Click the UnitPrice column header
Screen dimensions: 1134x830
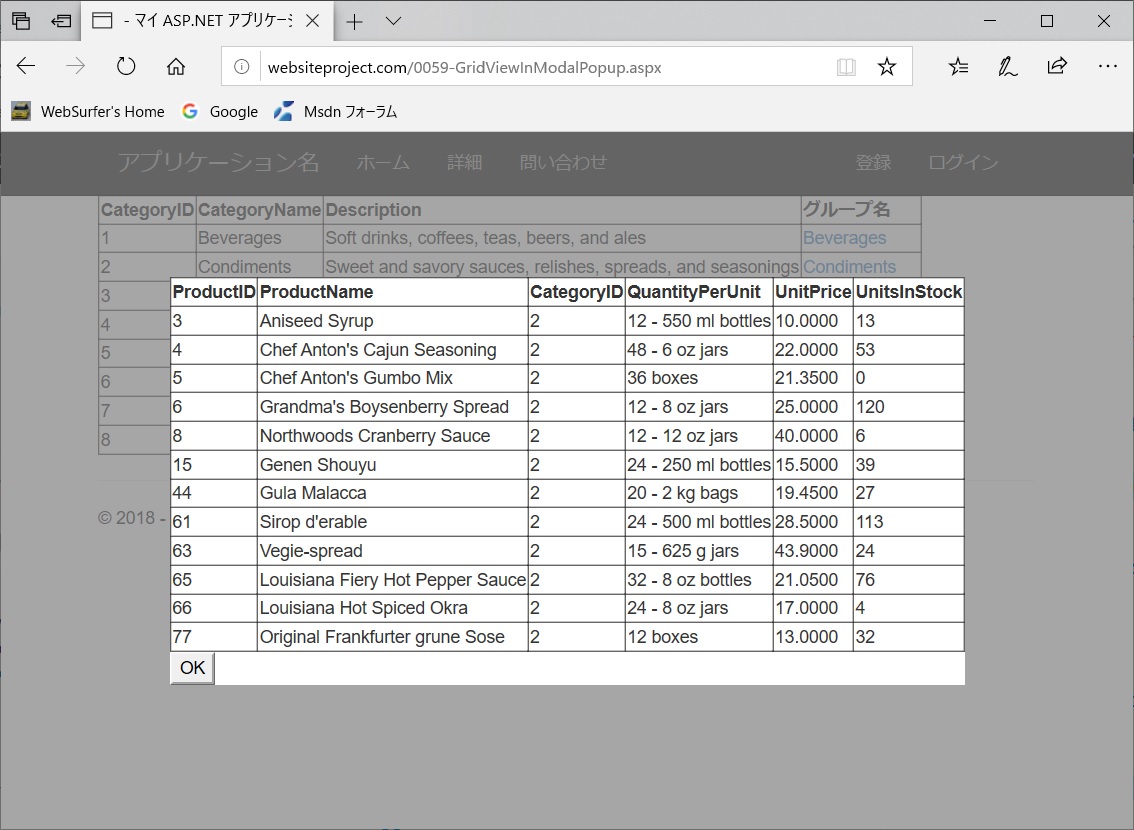tap(813, 292)
